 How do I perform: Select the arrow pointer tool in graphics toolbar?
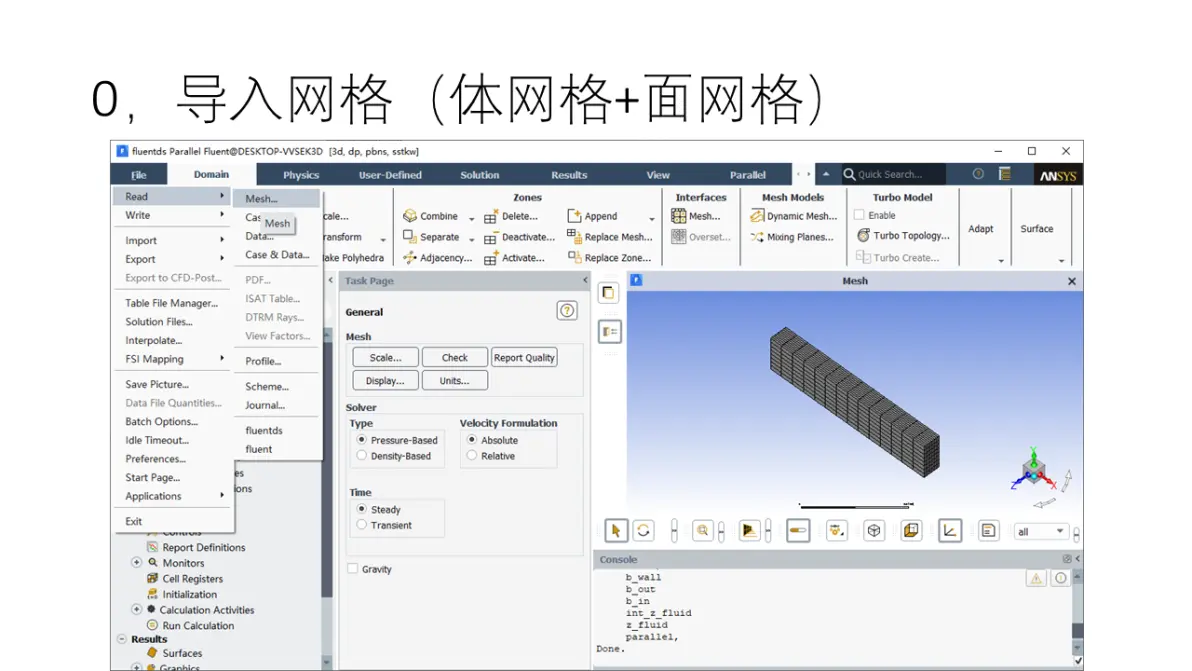(x=616, y=530)
